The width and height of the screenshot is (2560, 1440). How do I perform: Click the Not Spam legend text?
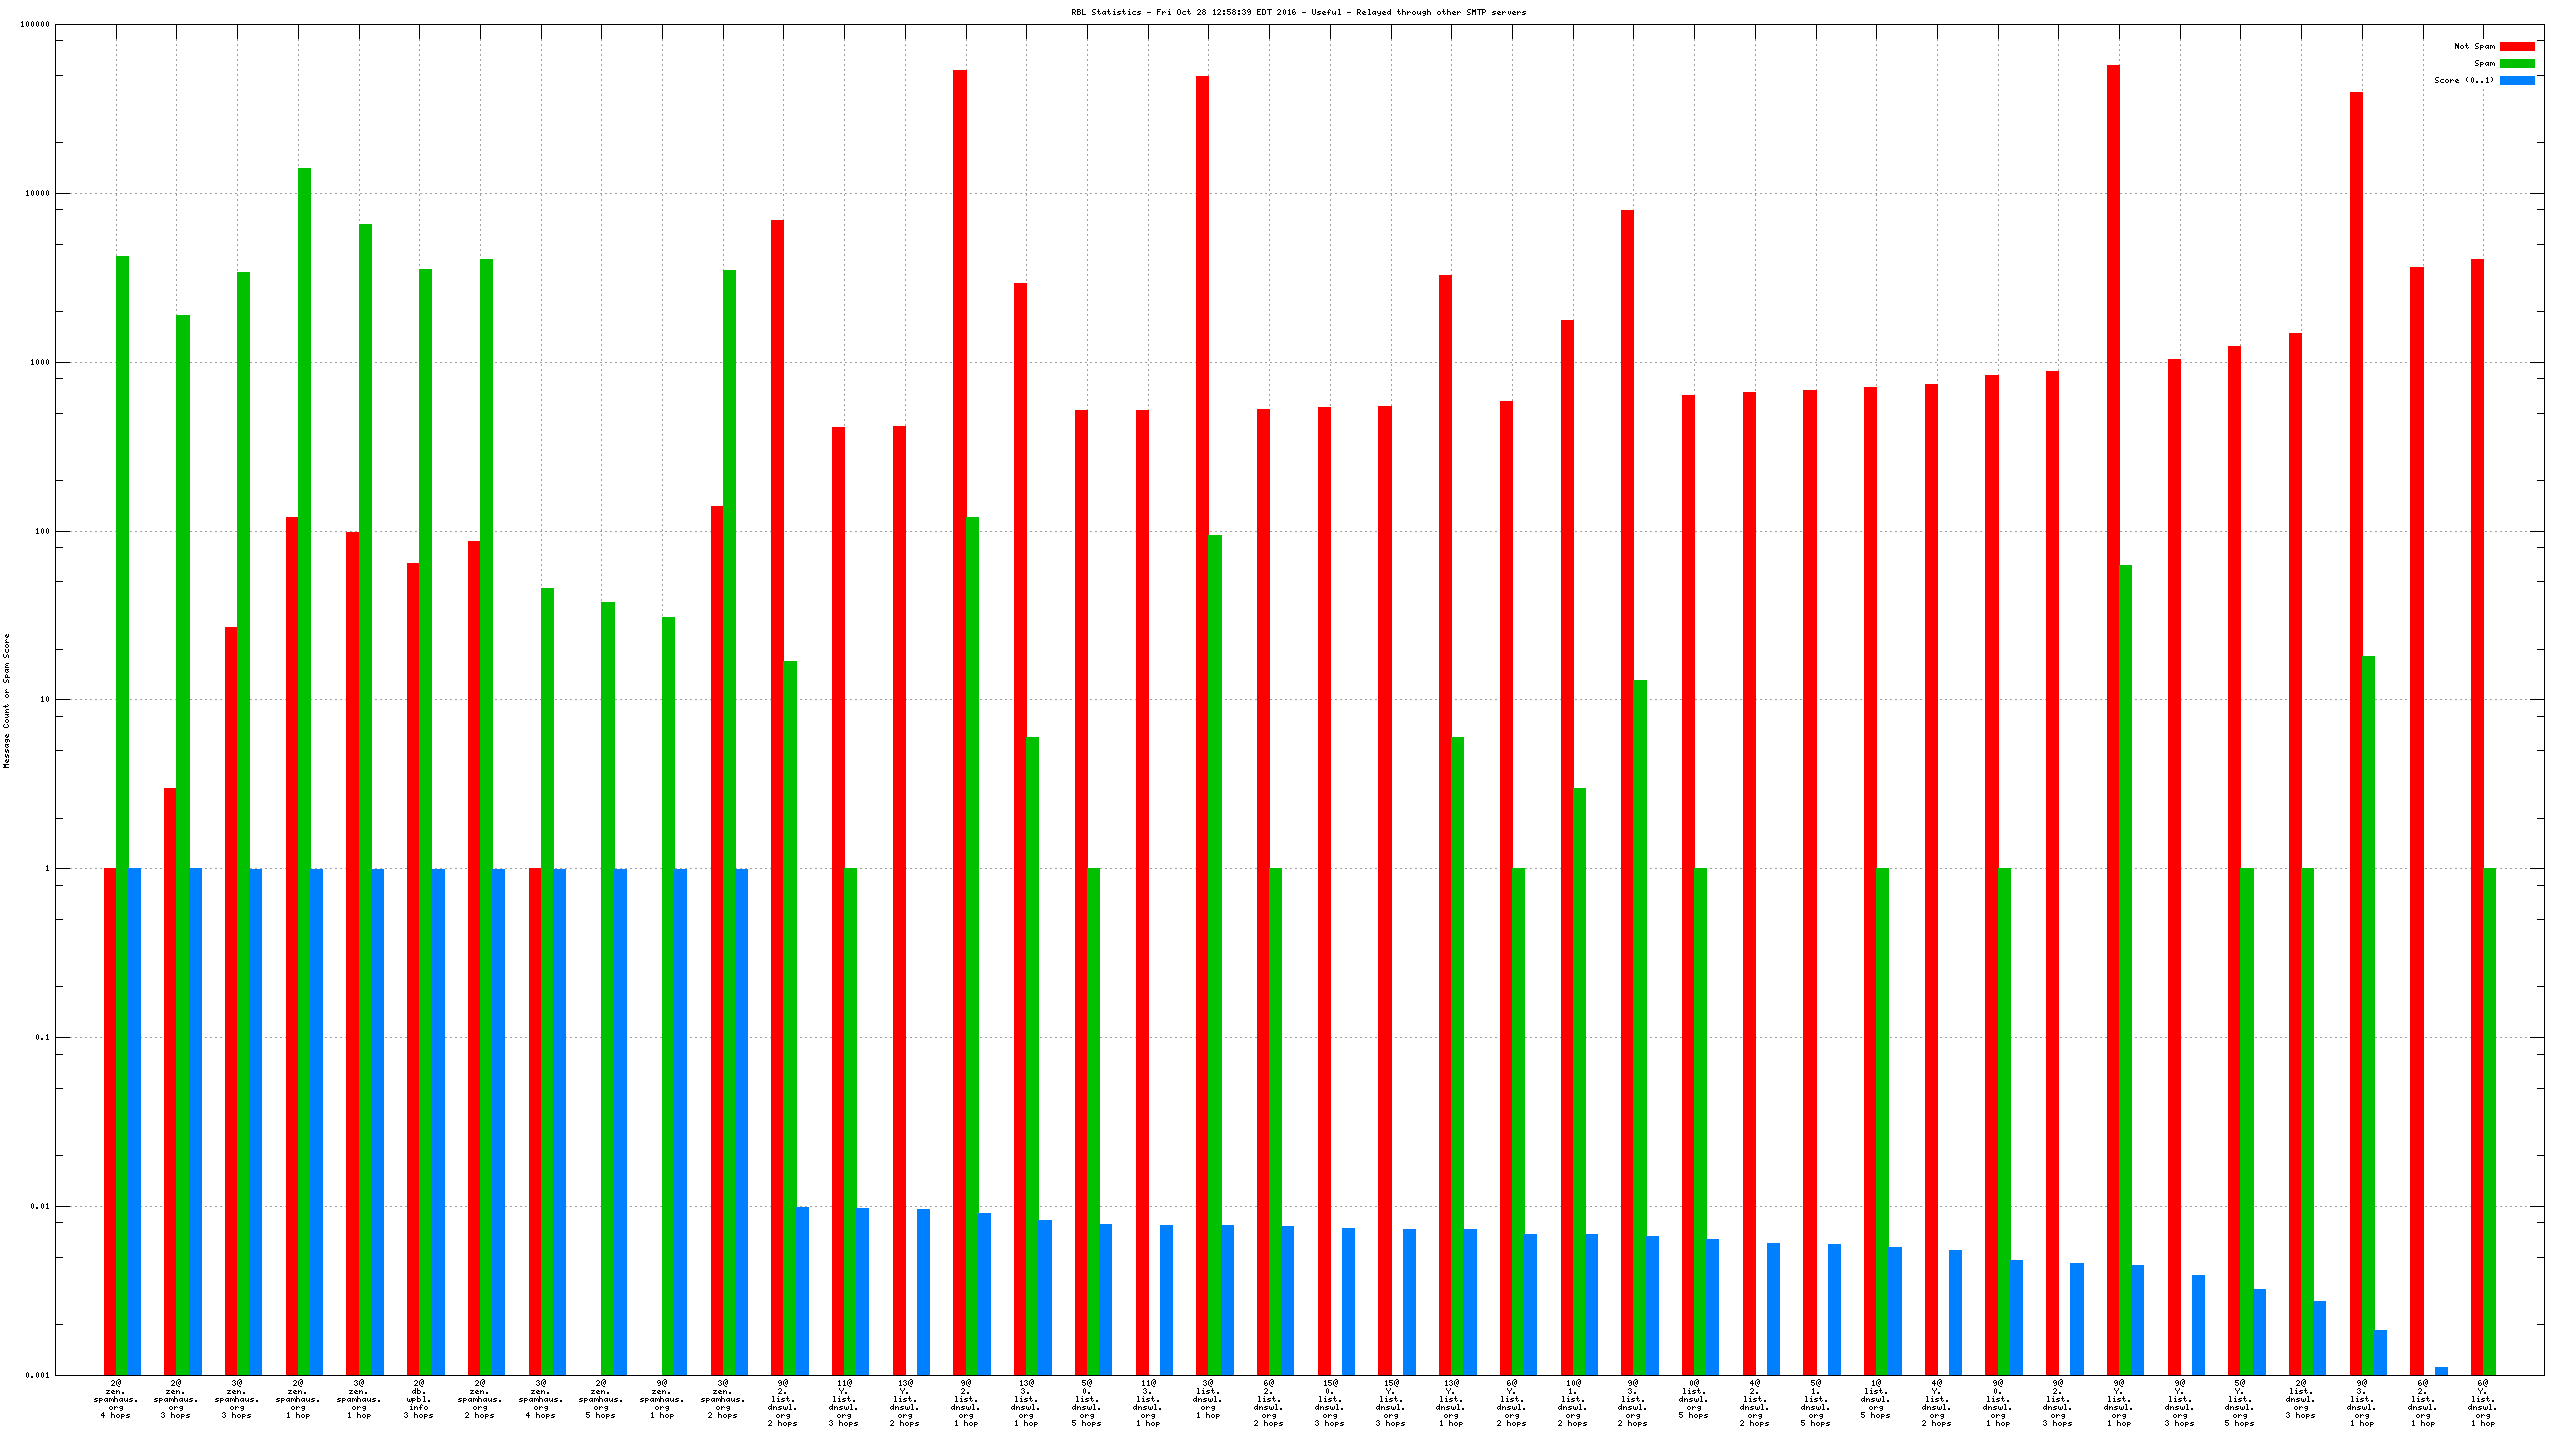tap(2473, 46)
